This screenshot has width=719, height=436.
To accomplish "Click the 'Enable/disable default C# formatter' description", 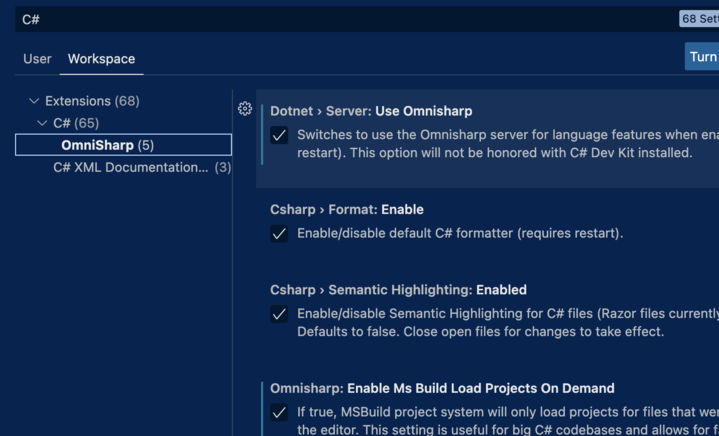I will [460, 233].
